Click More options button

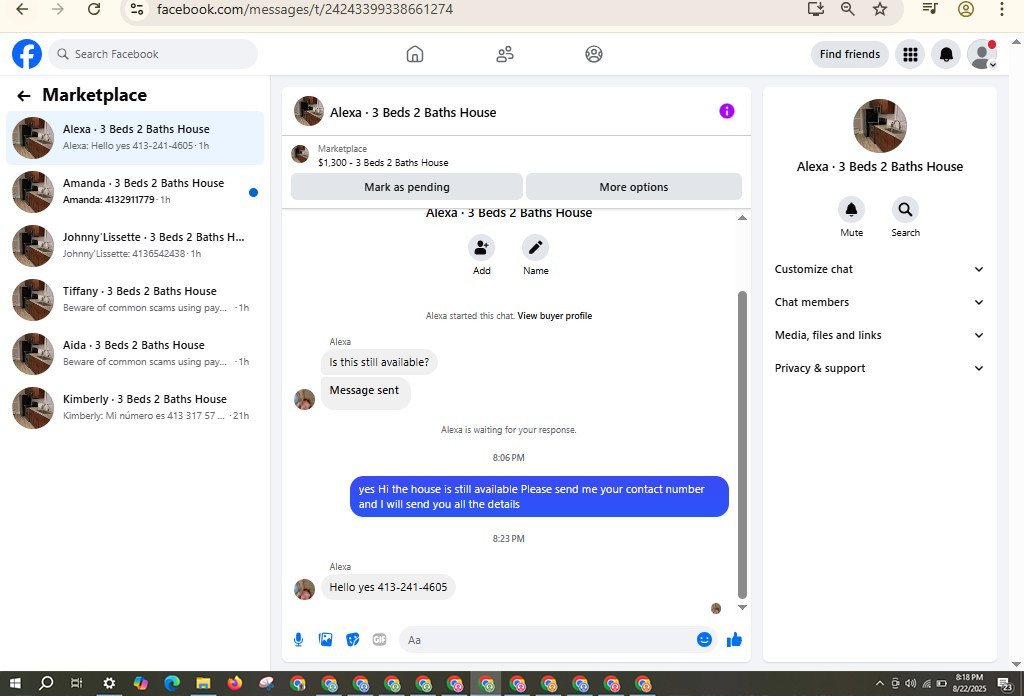pyautogui.click(x=633, y=187)
